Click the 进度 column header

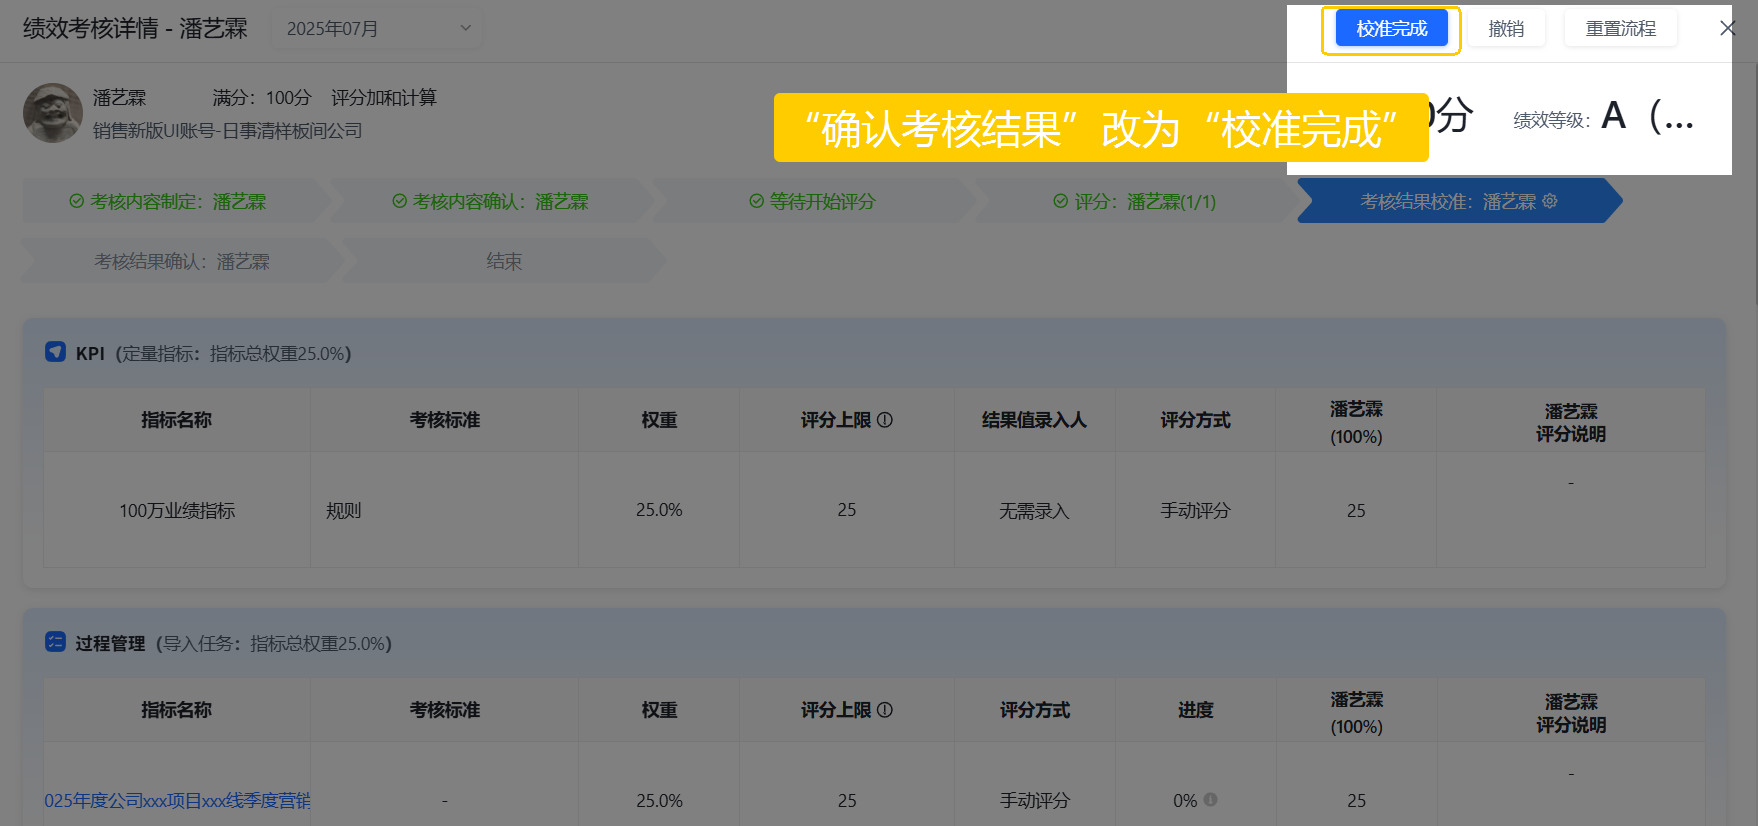[1195, 710]
